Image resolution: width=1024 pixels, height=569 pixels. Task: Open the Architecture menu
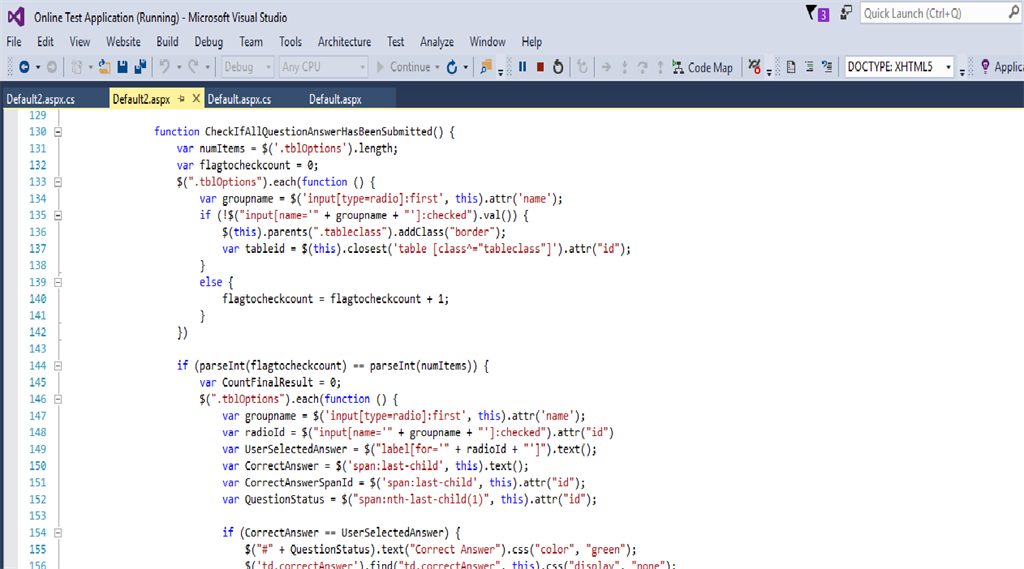pos(344,42)
